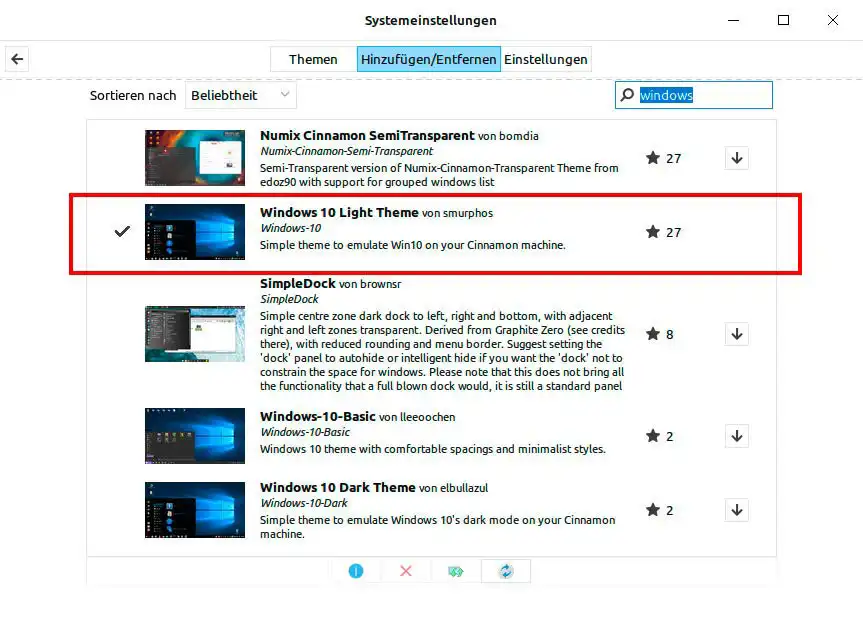
Task: Click the blue info button at bottom
Action: click(356, 571)
